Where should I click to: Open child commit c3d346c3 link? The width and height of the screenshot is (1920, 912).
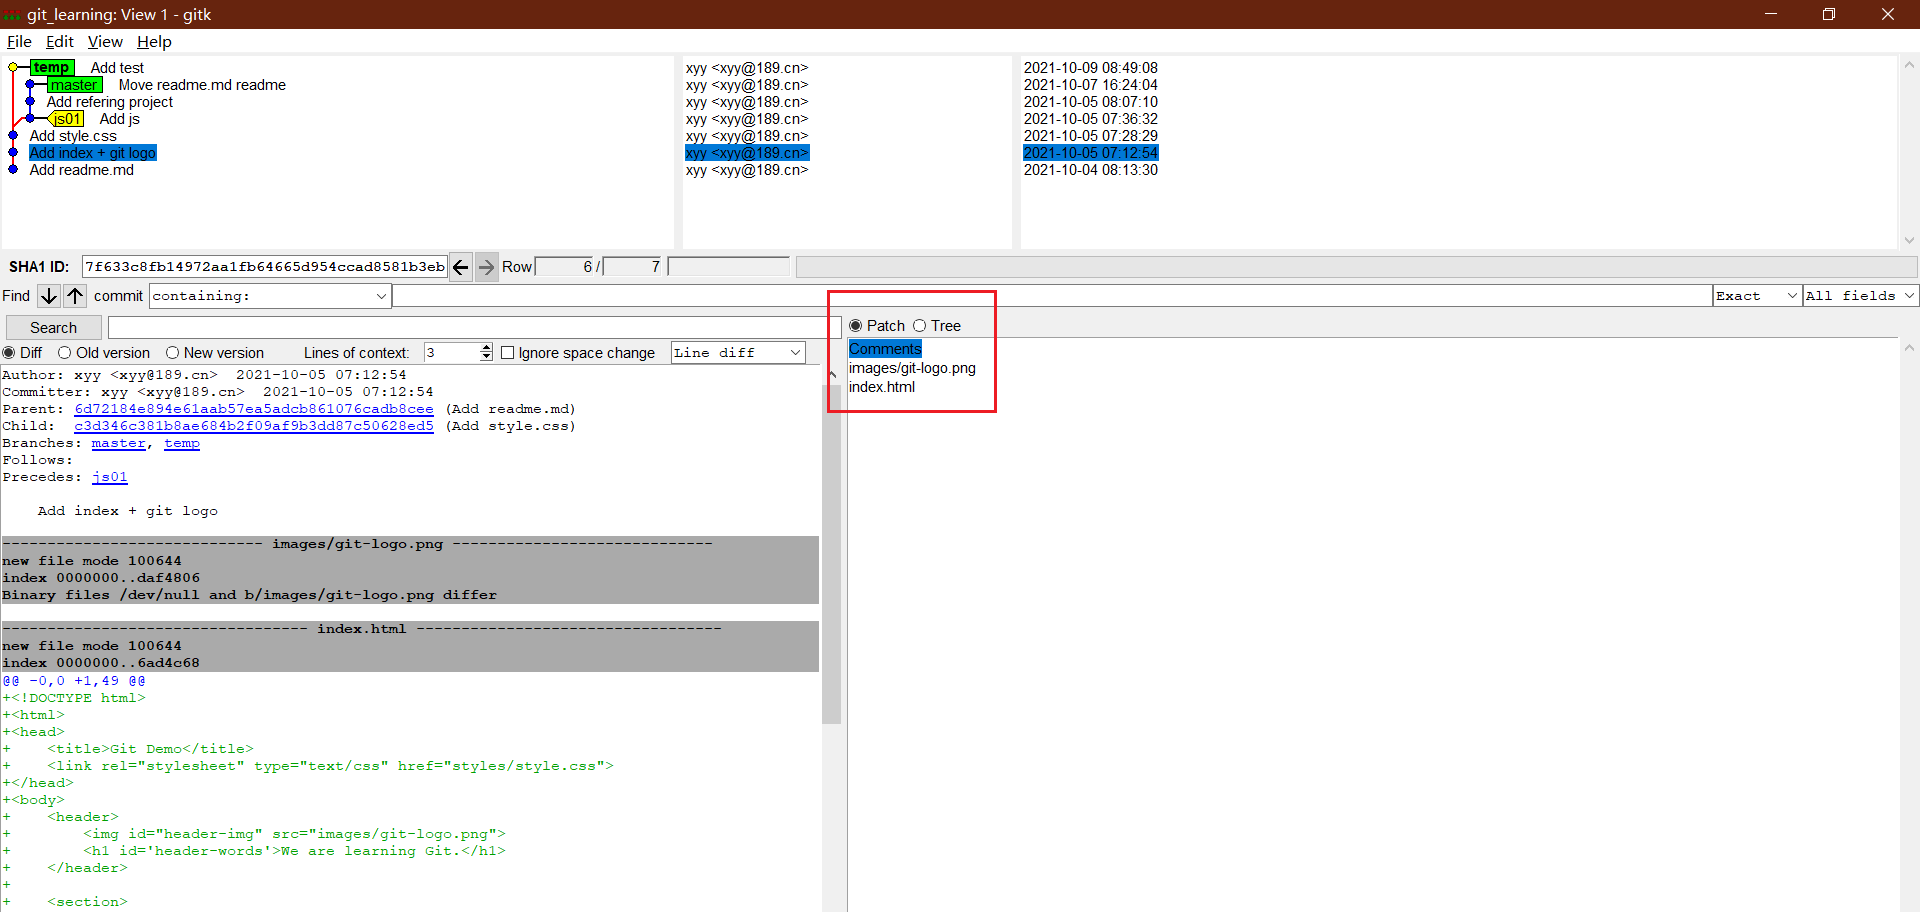pos(254,426)
